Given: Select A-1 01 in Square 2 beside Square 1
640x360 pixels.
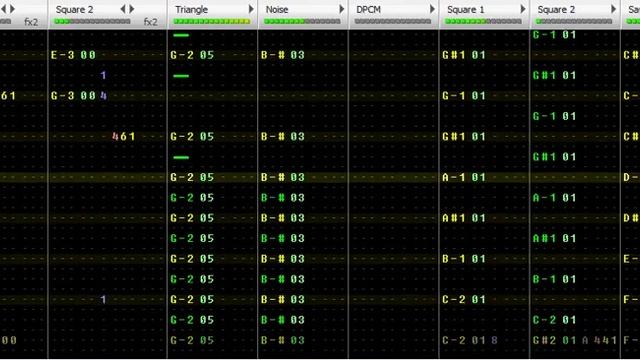Looking at the screenshot, I should coord(555,198).
